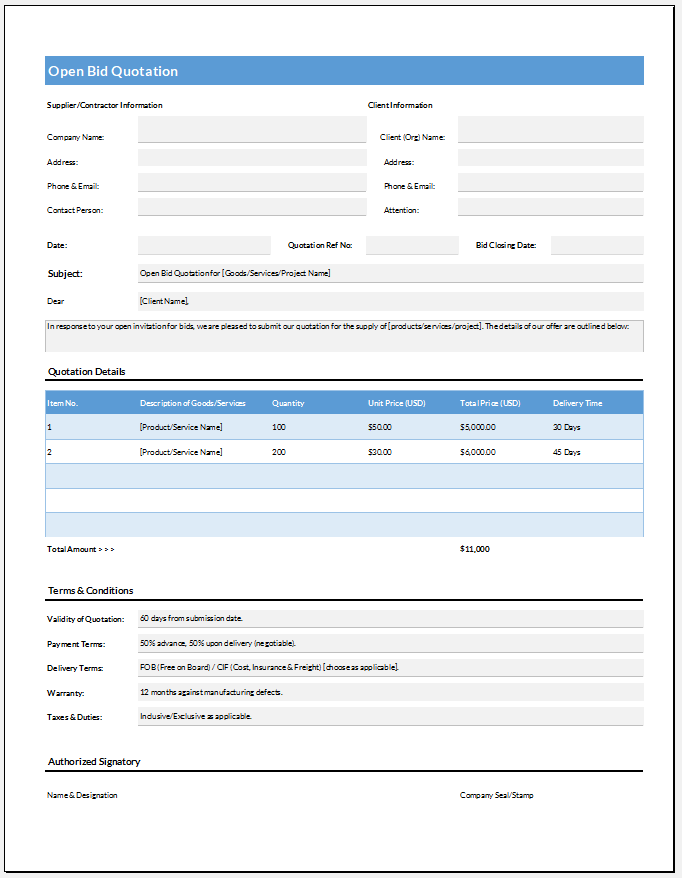Select the Client (Org) Name field
682x878 pixels.
tap(550, 131)
